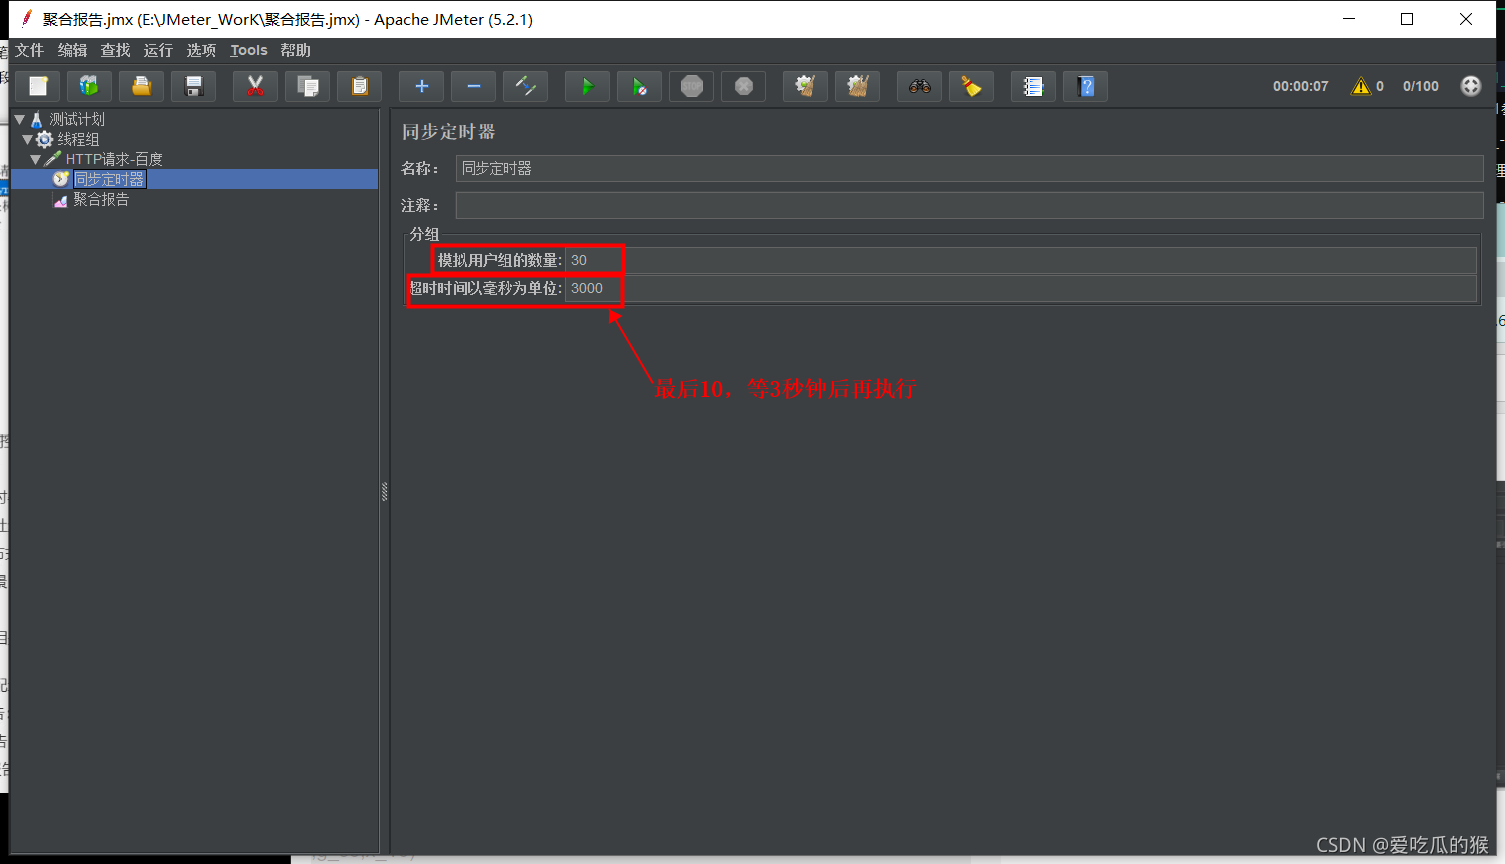Viewport: 1505px width, 864px height.
Task: Open the Templates icon
Action: 89,86
